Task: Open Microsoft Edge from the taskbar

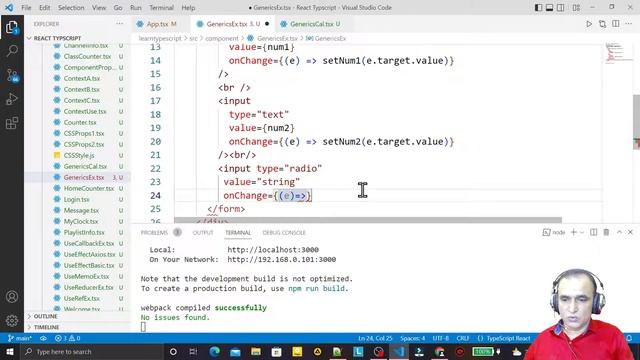Action: (215, 351)
